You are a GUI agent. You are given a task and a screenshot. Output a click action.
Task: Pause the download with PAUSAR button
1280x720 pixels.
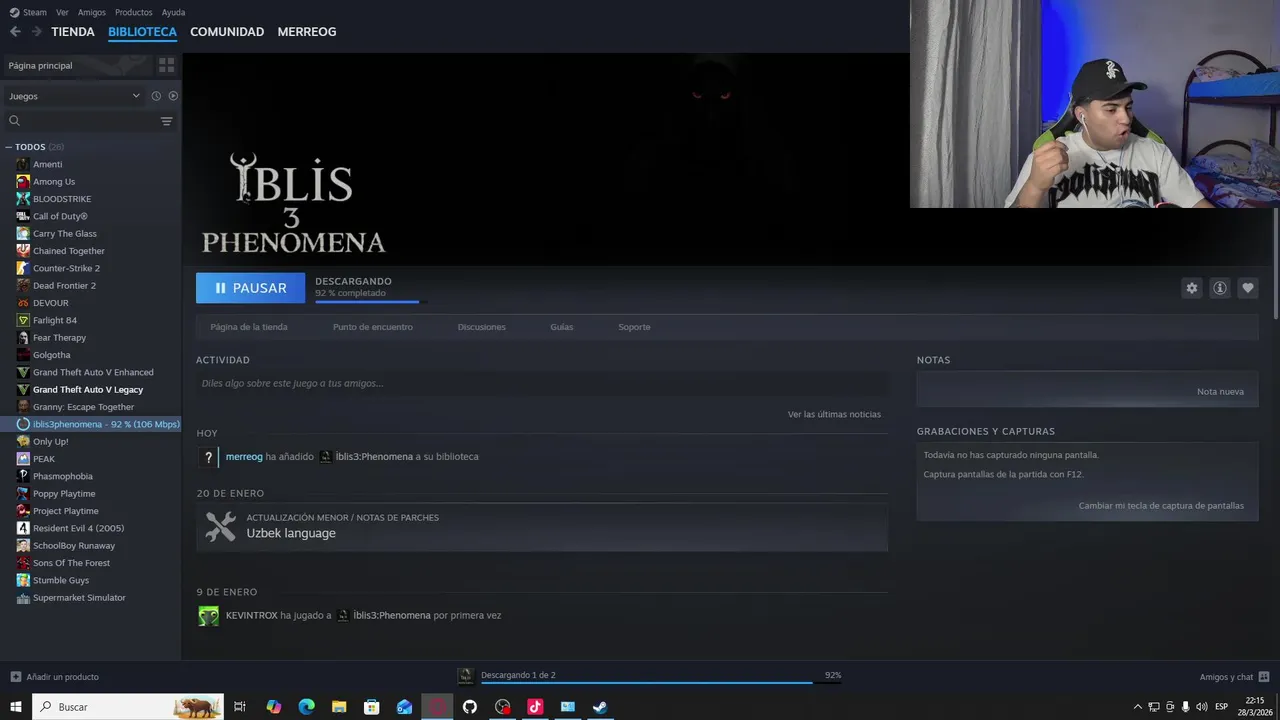250,288
